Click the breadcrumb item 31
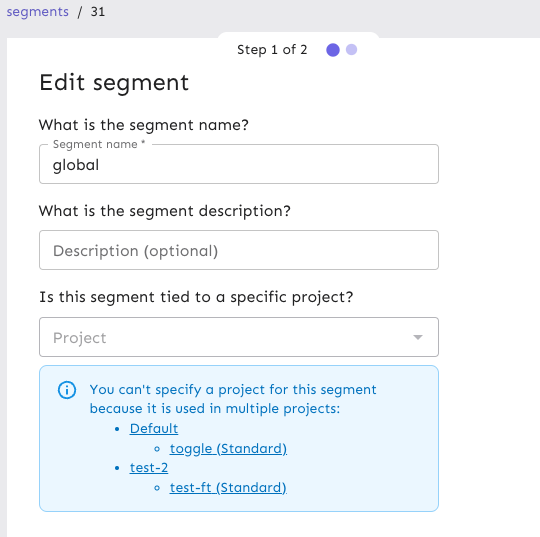The height and width of the screenshot is (537, 540). click(x=97, y=12)
